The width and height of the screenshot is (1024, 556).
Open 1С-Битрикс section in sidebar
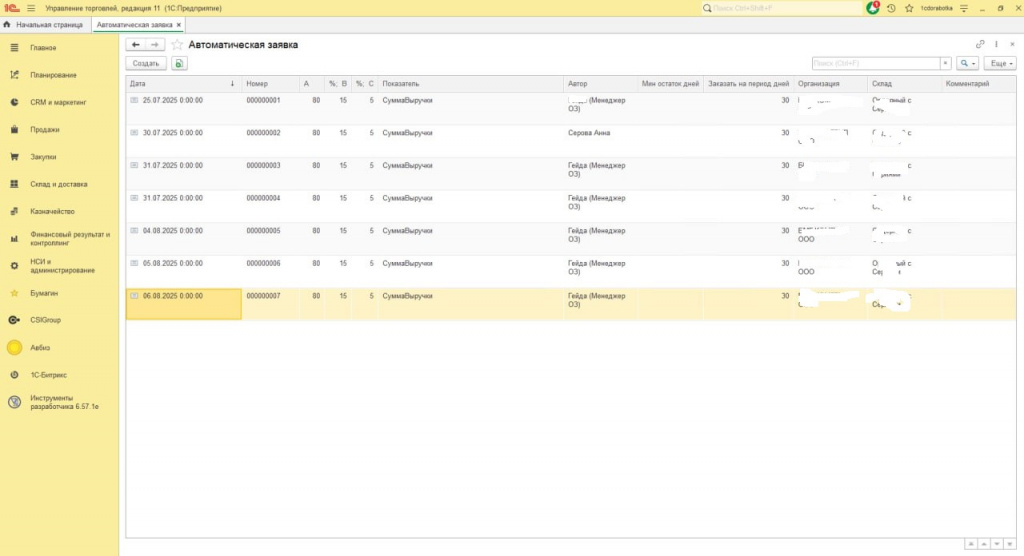click(59, 375)
